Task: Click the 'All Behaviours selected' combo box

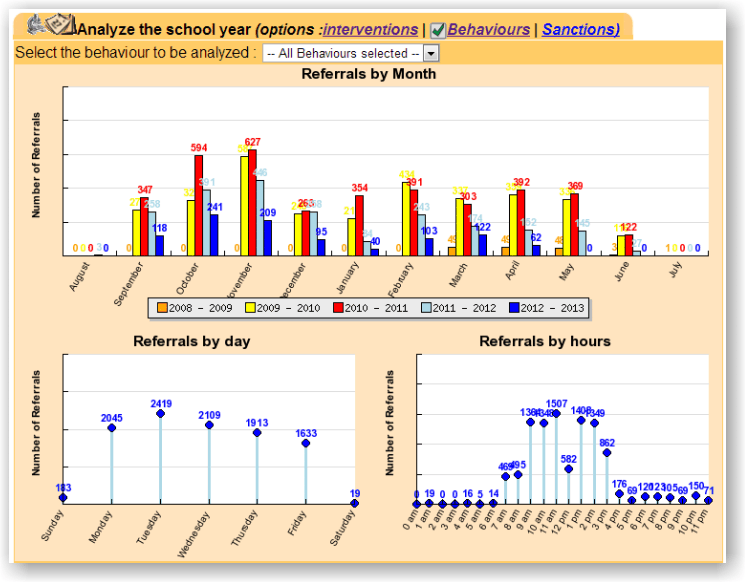Action: tap(343, 53)
